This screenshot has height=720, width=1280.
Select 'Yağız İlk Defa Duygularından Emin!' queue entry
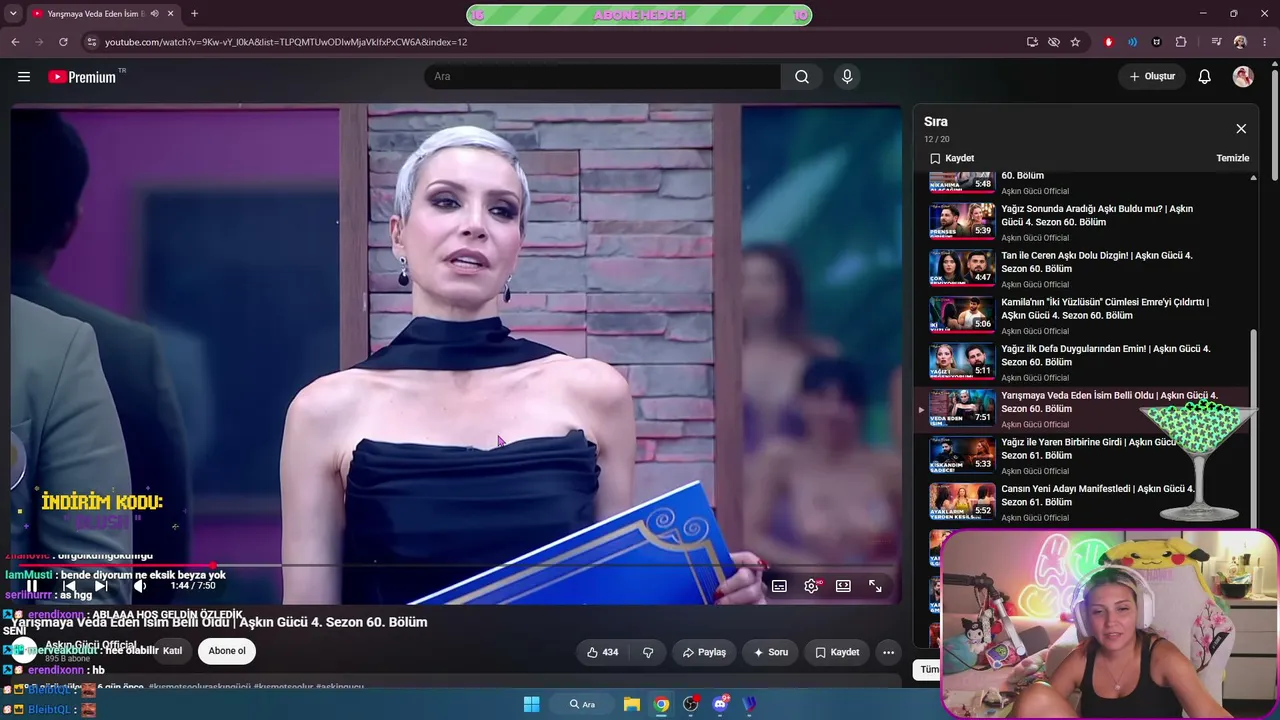(x=1084, y=362)
